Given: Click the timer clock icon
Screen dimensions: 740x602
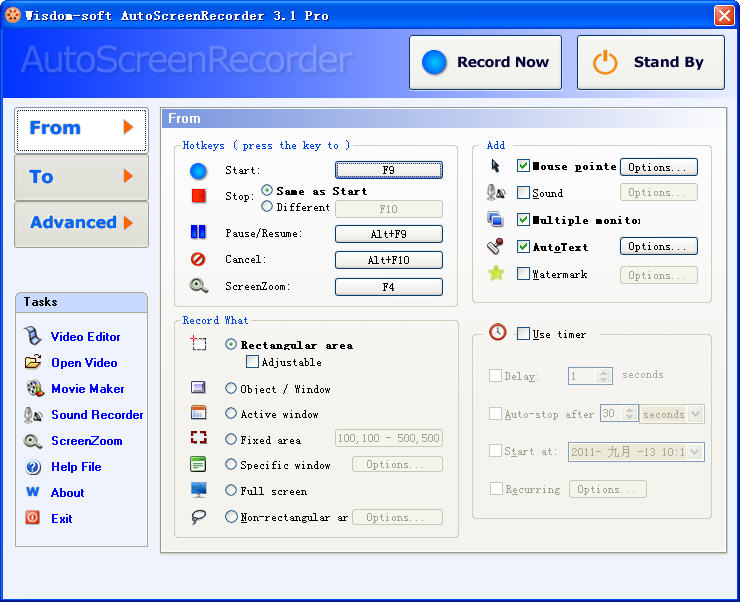Looking at the screenshot, I should click(497, 332).
